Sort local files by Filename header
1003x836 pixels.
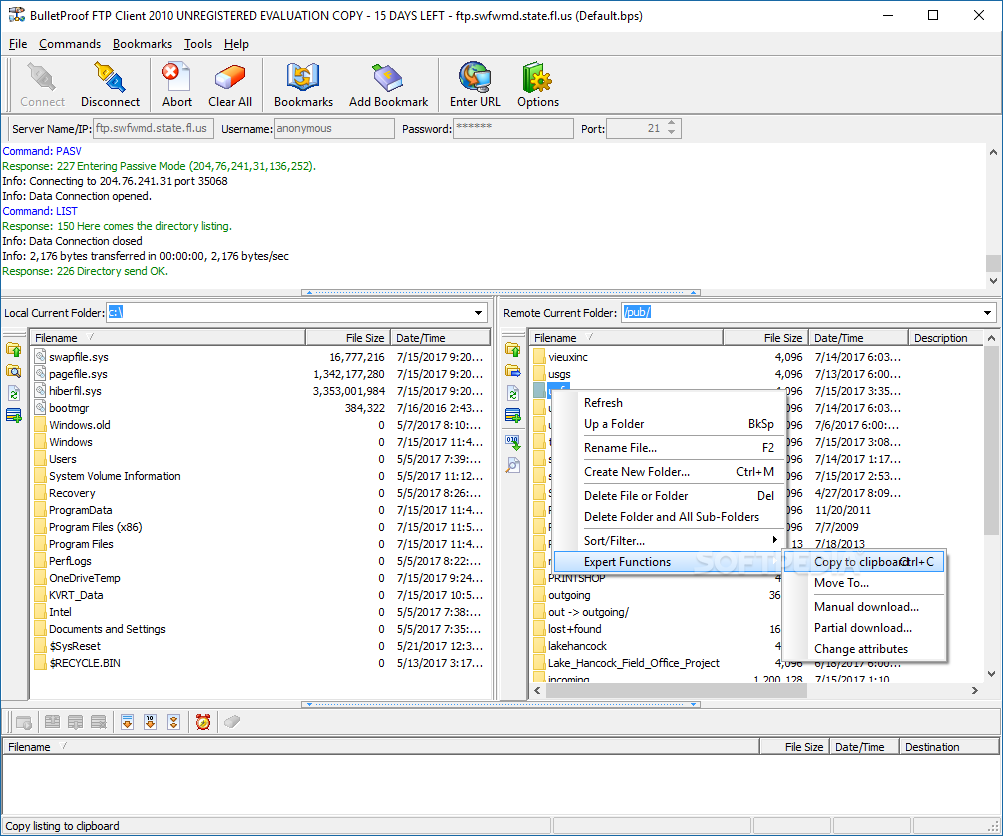click(x=168, y=338)
